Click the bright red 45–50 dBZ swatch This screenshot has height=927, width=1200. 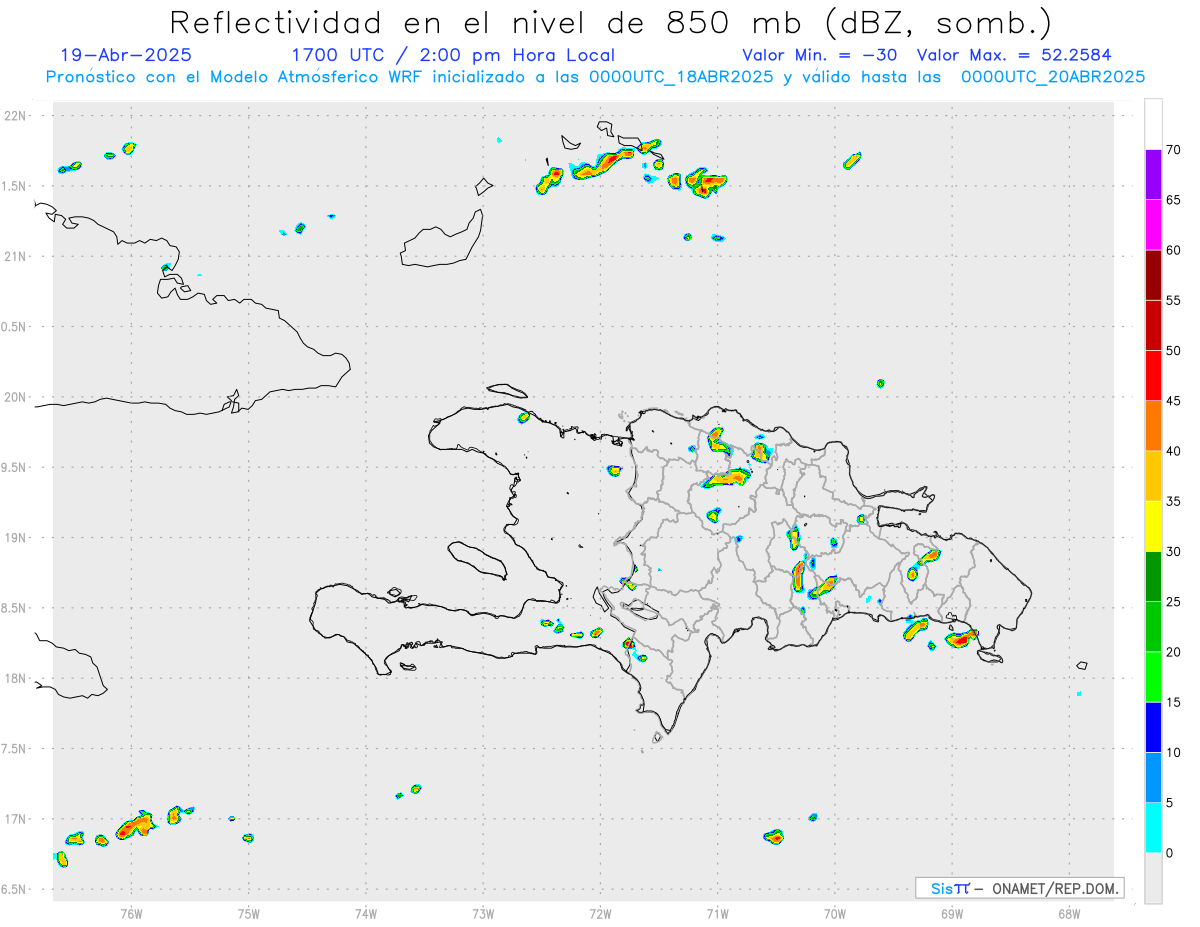point(1153,376)
